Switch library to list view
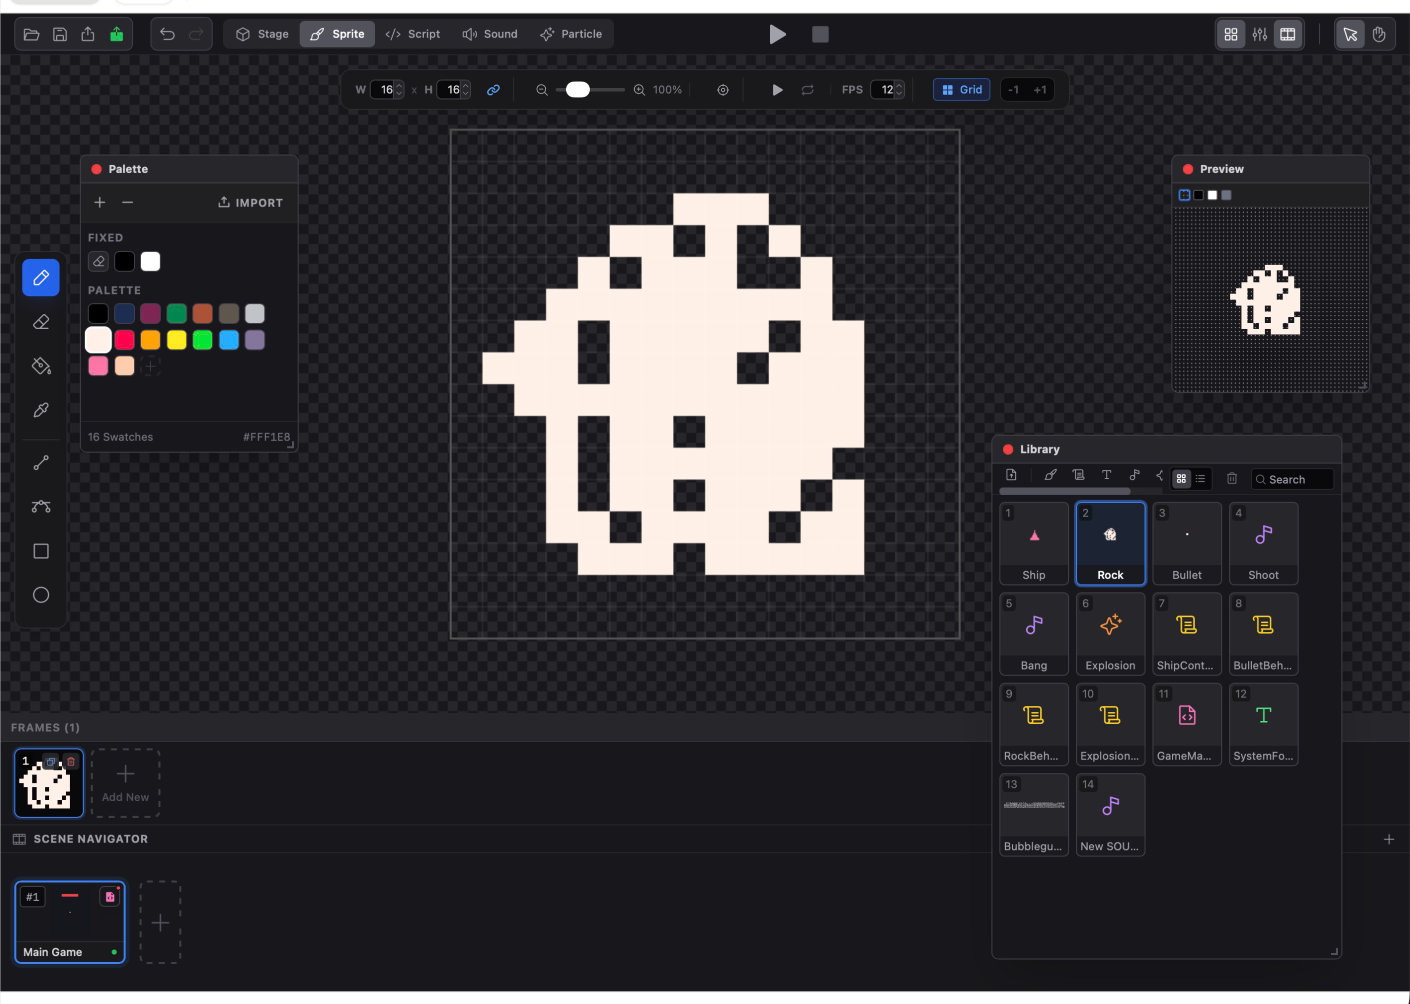The height and width of the screenshot is (1004, 1410). [x=1201, y=479]
